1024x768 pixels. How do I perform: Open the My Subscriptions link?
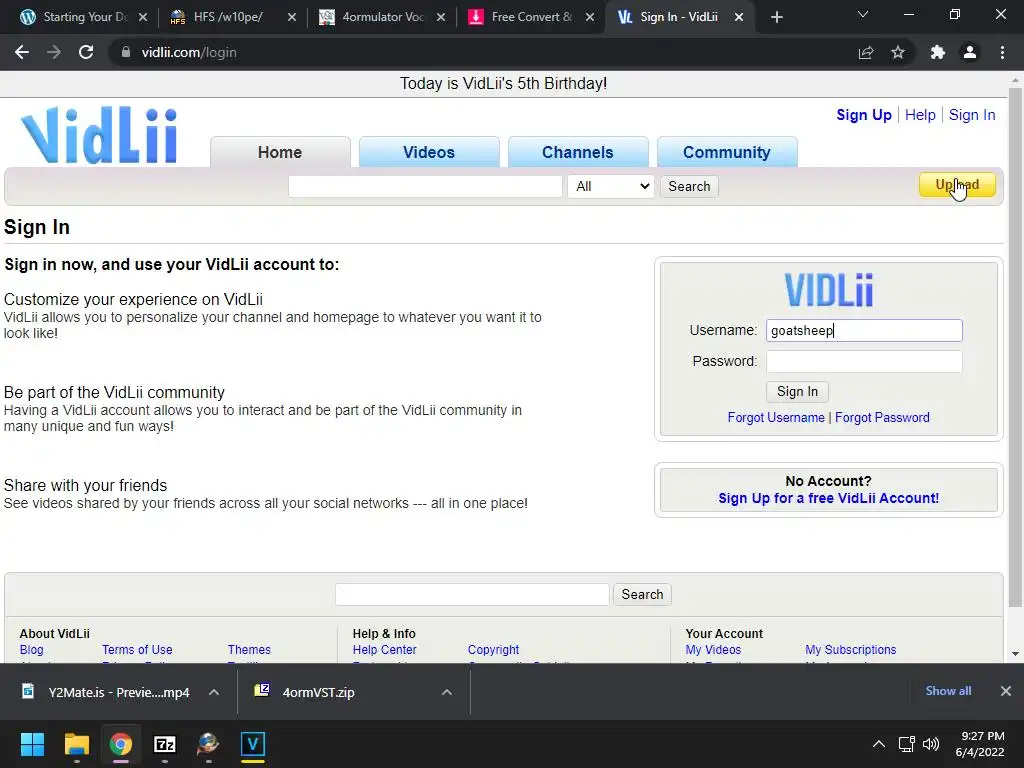[x=850, y=650]
